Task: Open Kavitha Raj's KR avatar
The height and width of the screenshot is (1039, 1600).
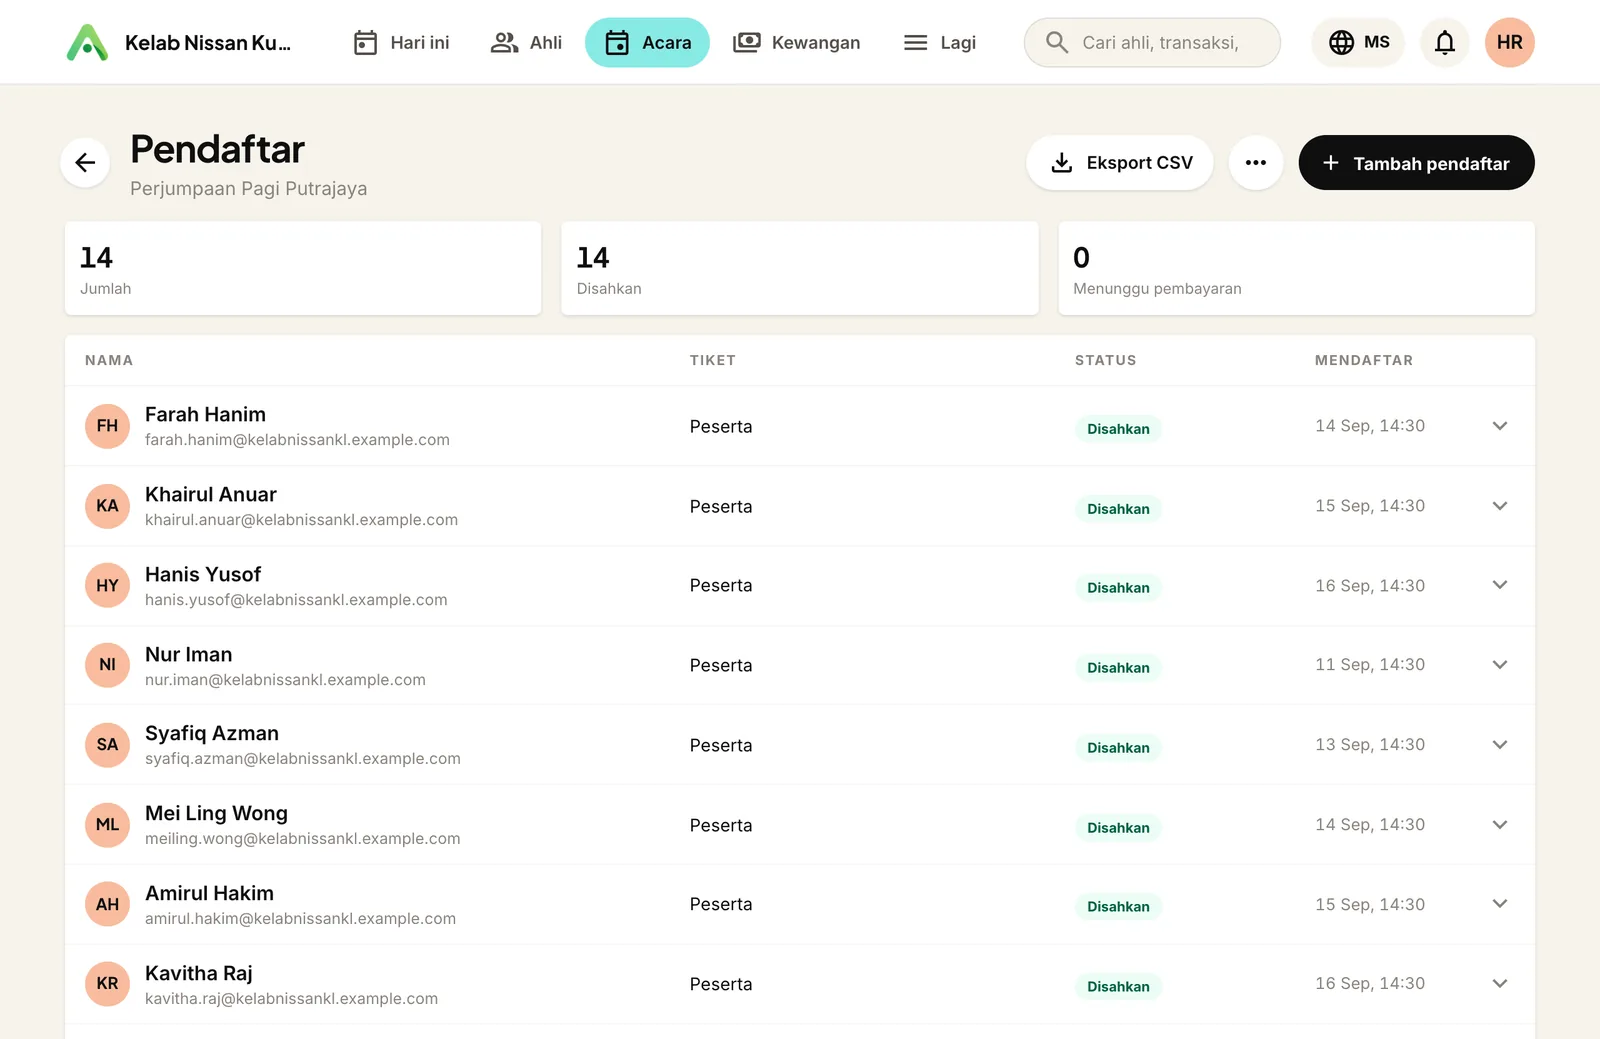Action: click(x=107, y=984)
